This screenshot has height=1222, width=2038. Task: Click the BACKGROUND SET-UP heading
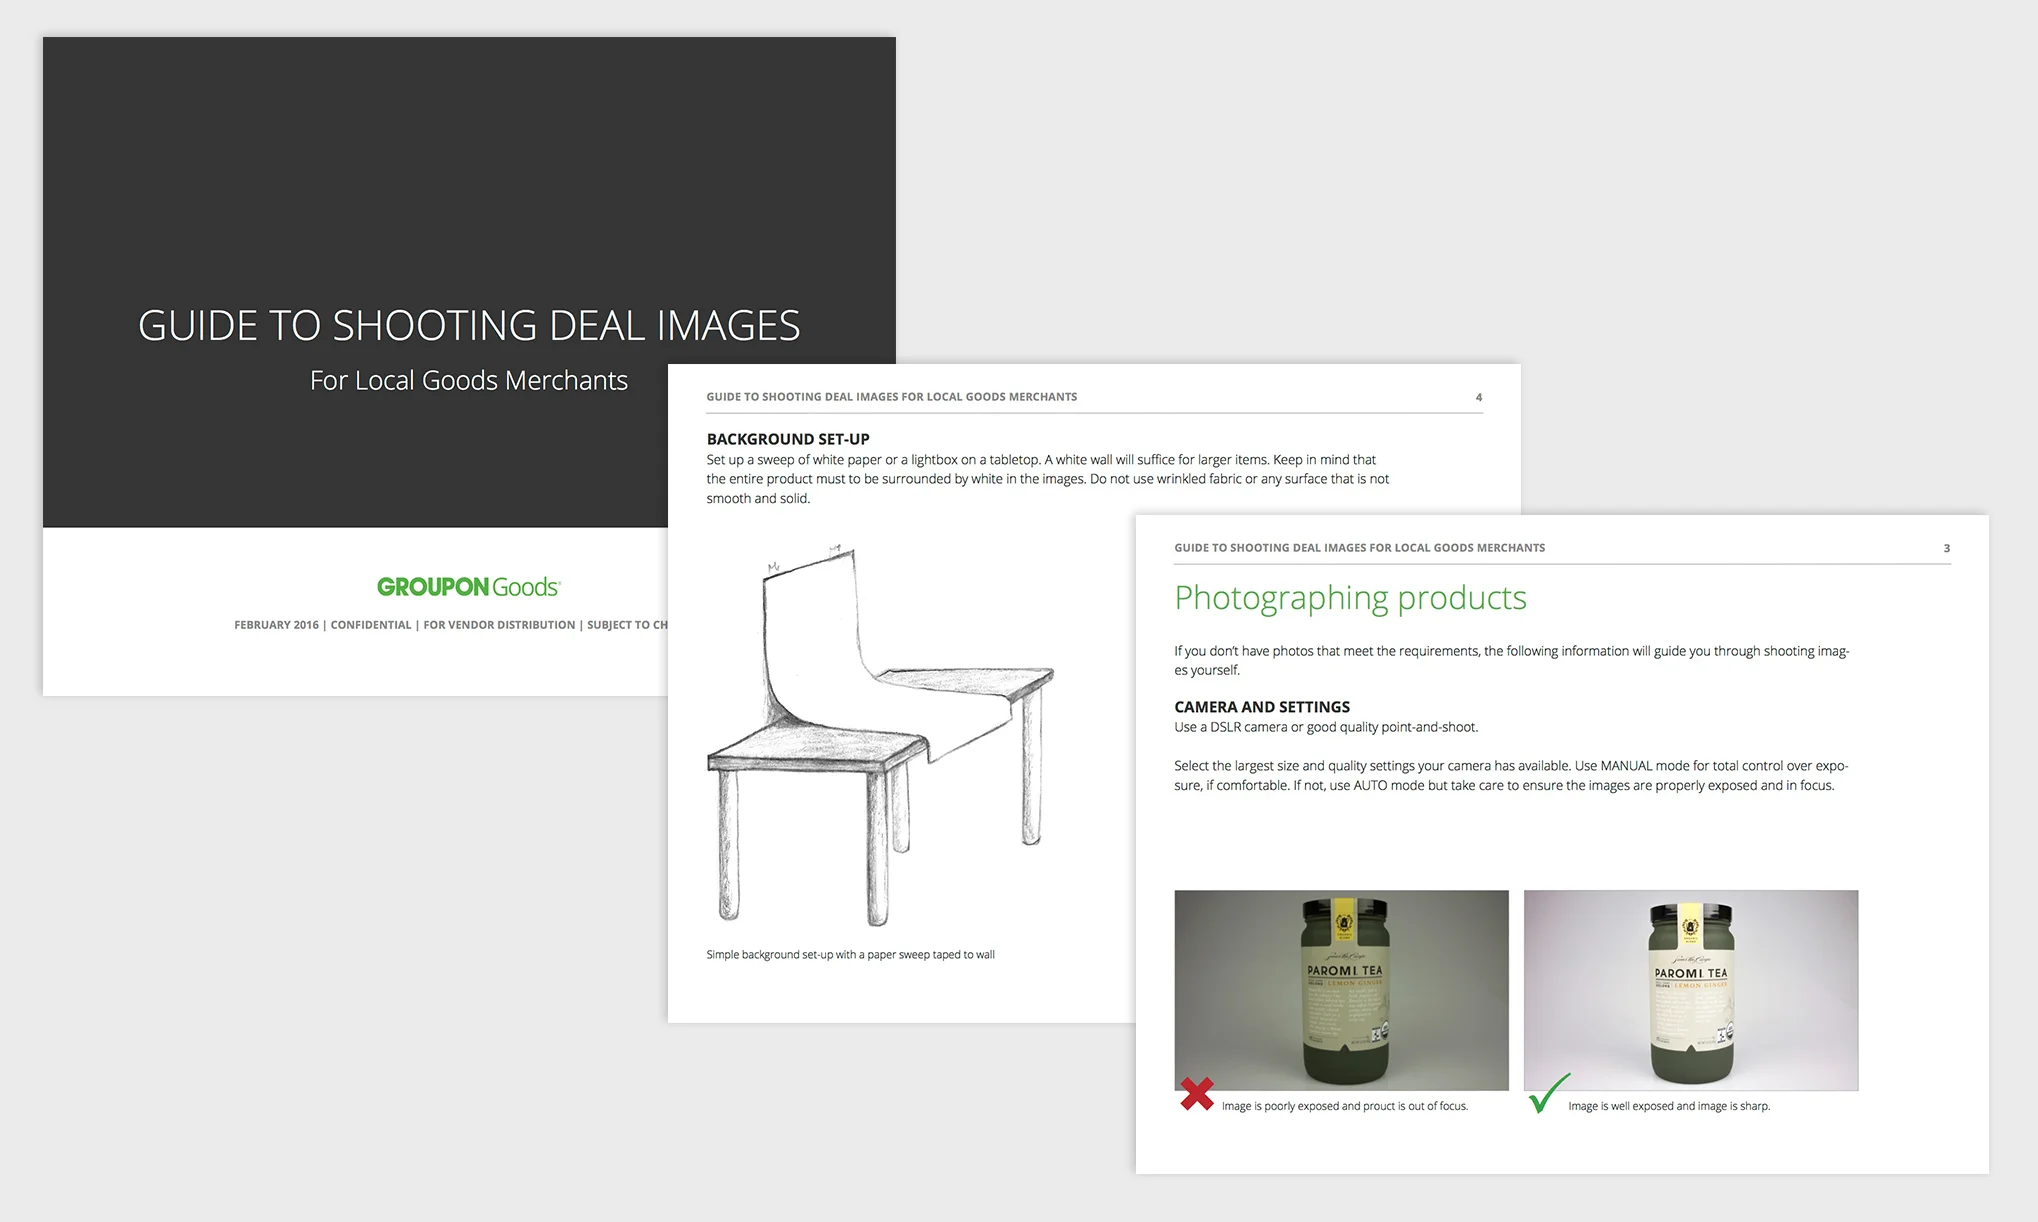(787, 439)
